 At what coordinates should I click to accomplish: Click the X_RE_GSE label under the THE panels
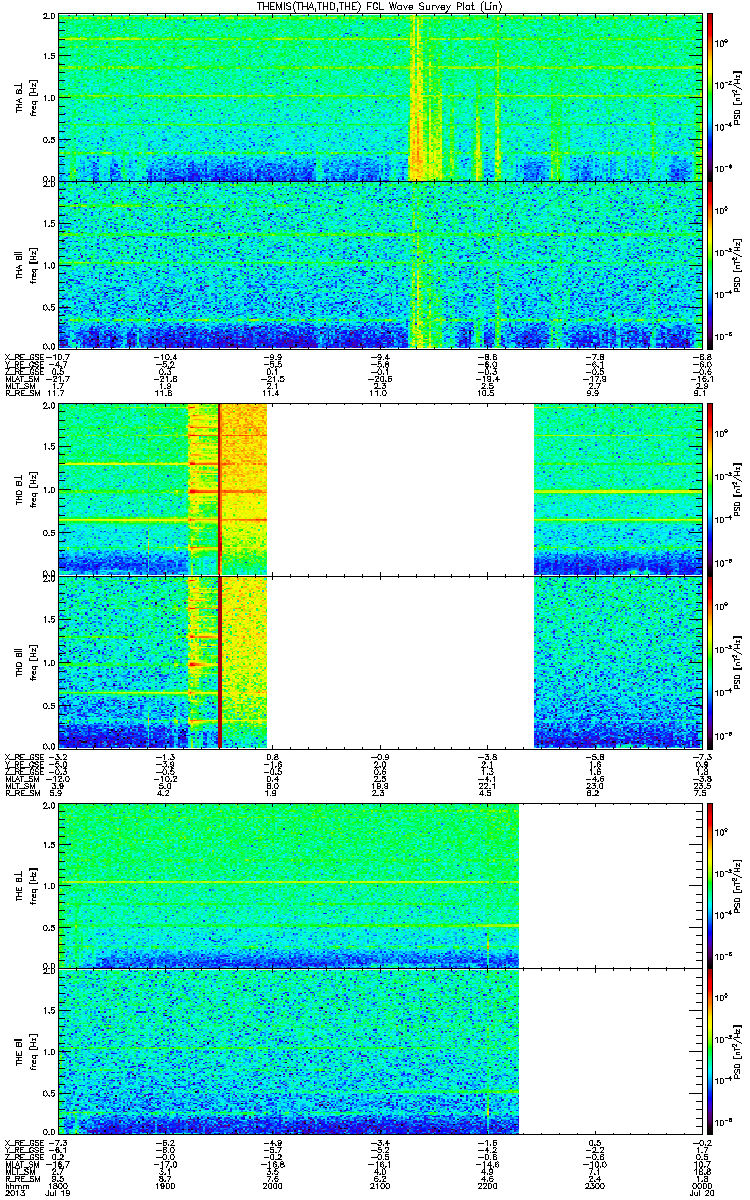tap(23, 1143)
